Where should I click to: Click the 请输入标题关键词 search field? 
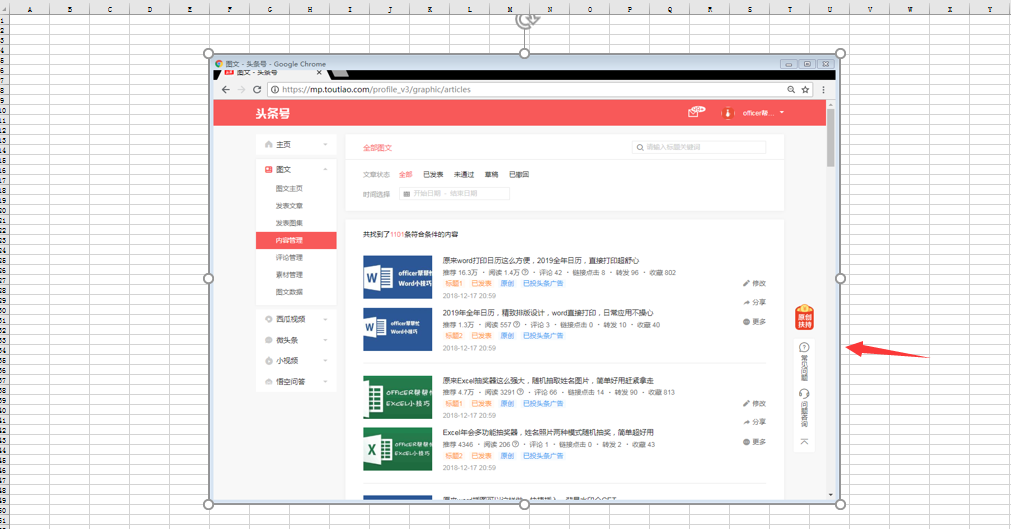tap(699, 147)
